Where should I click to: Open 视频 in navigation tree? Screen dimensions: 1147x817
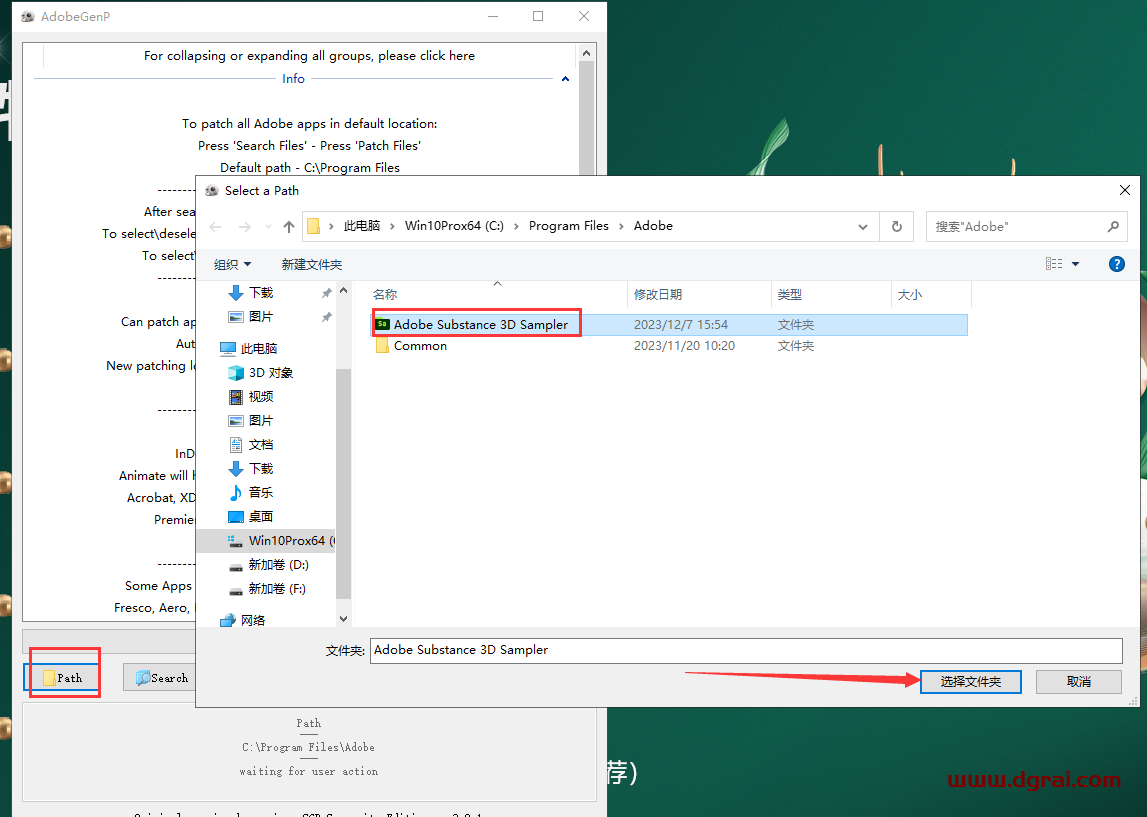(260, 396)
